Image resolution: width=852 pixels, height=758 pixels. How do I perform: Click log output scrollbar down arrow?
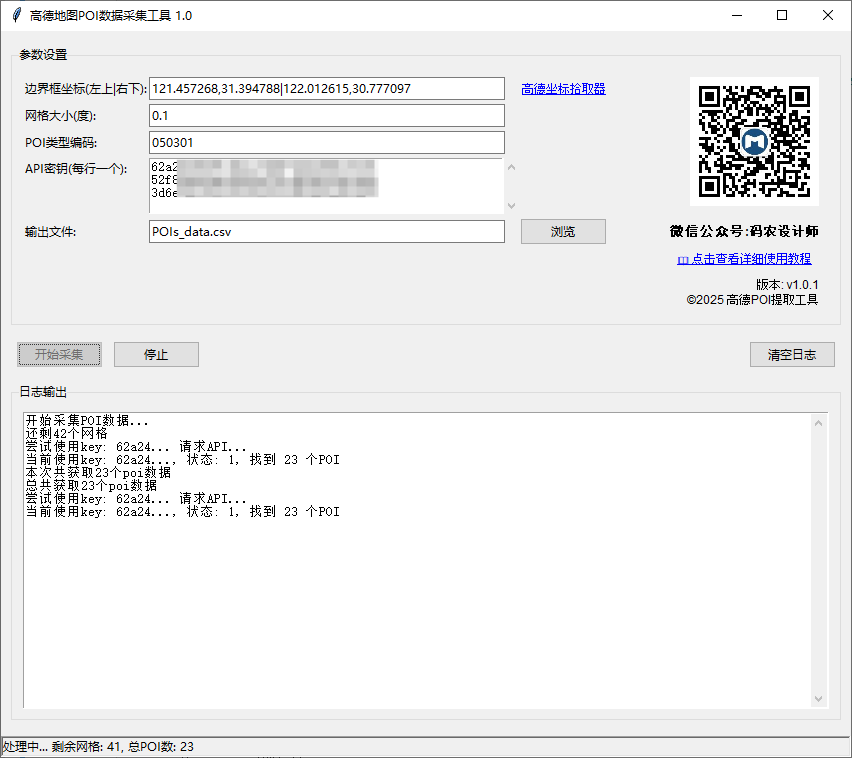pos(820,699)
